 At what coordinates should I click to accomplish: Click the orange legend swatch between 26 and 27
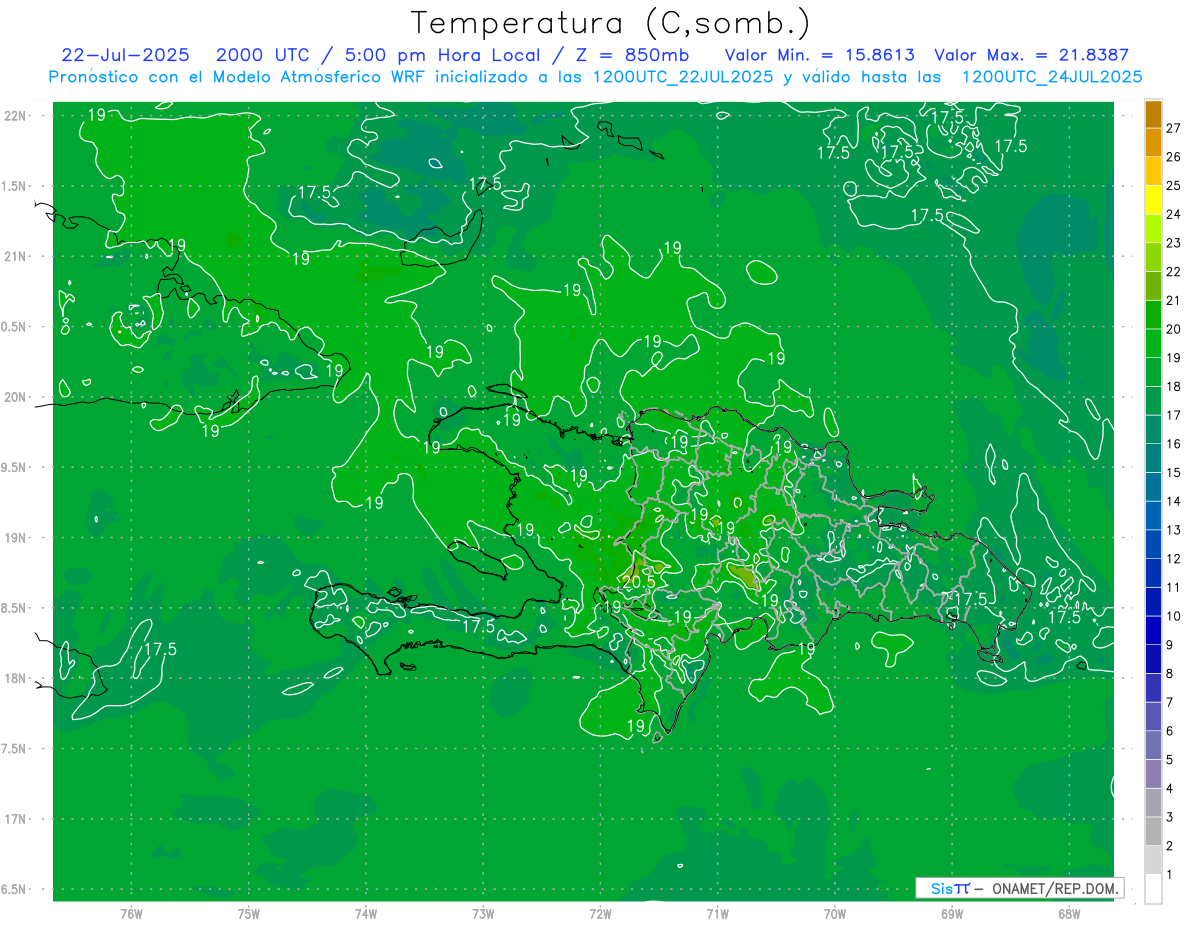pos(1153,143)
